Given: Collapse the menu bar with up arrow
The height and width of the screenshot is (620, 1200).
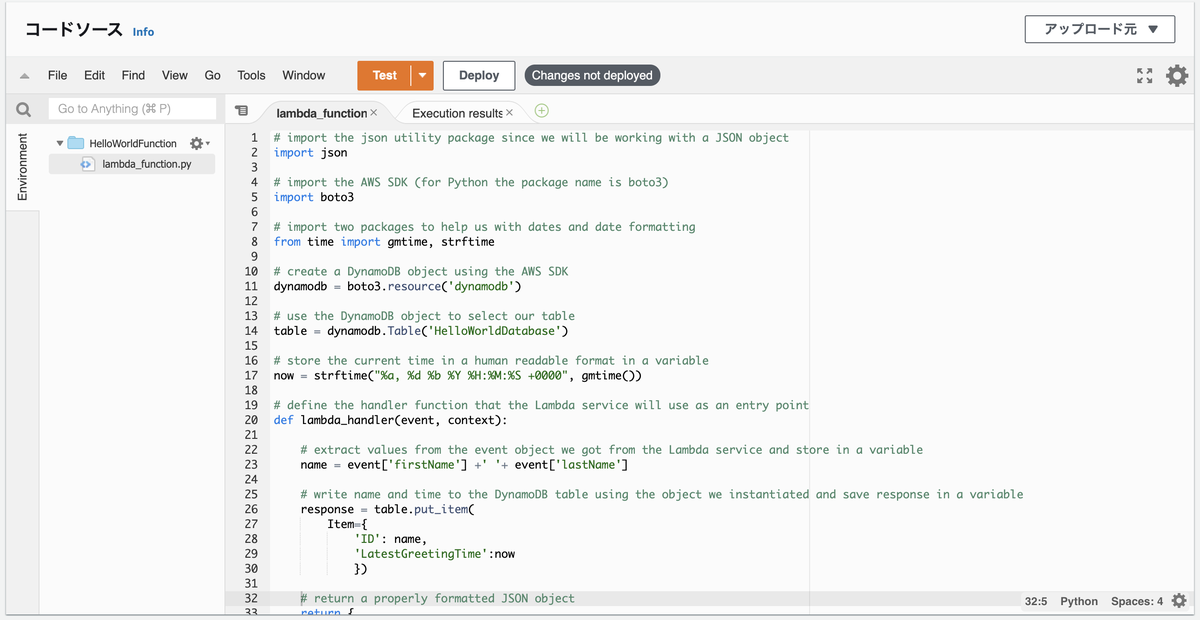Looking at the screenshot, I should [24, 76].
